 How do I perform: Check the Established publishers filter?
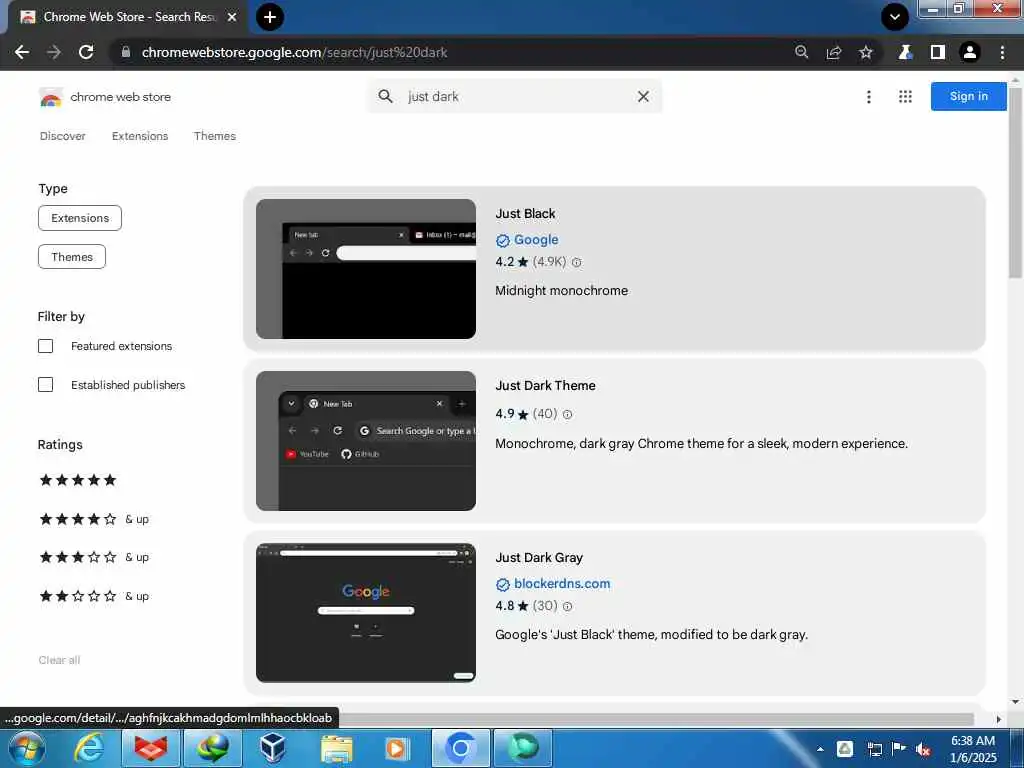point(45,385)
